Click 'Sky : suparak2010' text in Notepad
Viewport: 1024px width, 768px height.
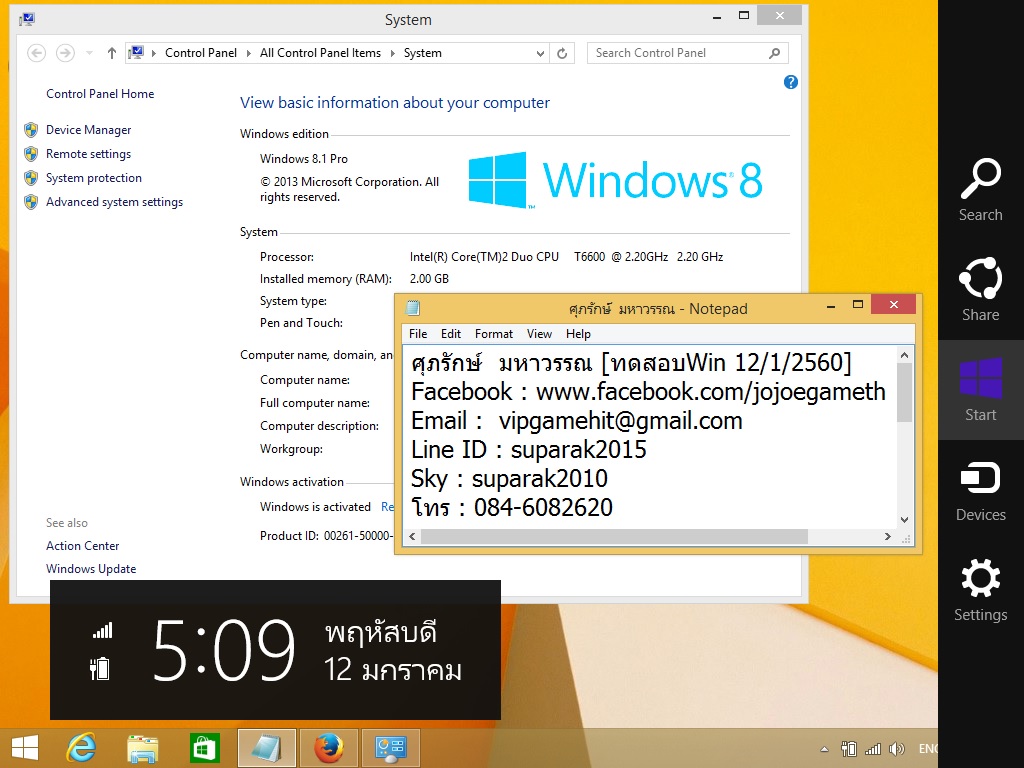509,479
